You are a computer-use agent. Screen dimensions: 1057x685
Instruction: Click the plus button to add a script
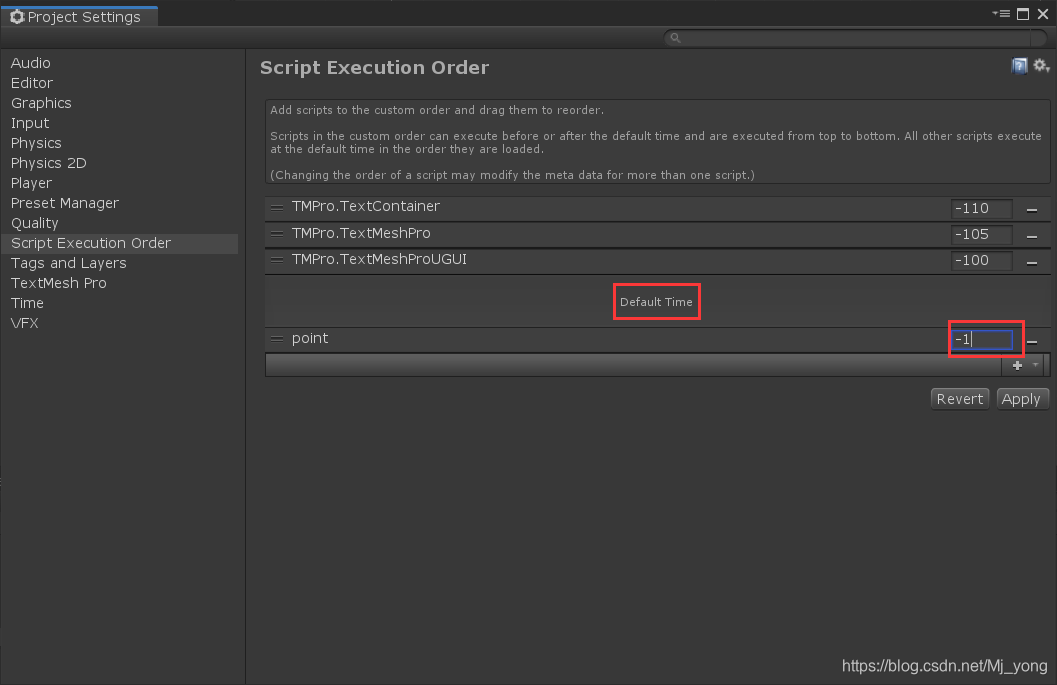tap(1017, 365)
